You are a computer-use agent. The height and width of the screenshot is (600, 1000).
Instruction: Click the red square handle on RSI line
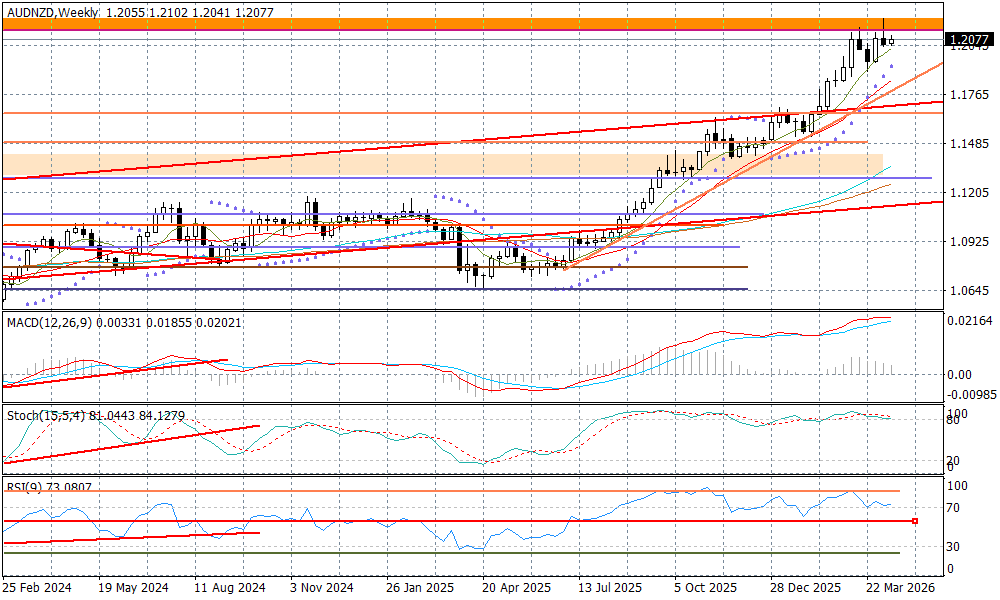(915, 521)
